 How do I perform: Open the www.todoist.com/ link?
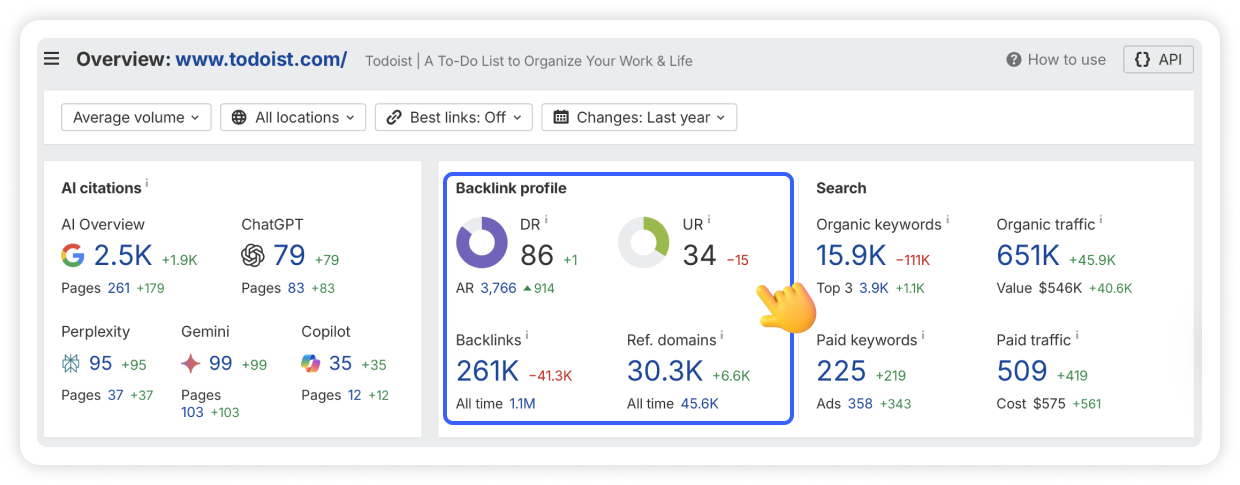coord(261,59)
